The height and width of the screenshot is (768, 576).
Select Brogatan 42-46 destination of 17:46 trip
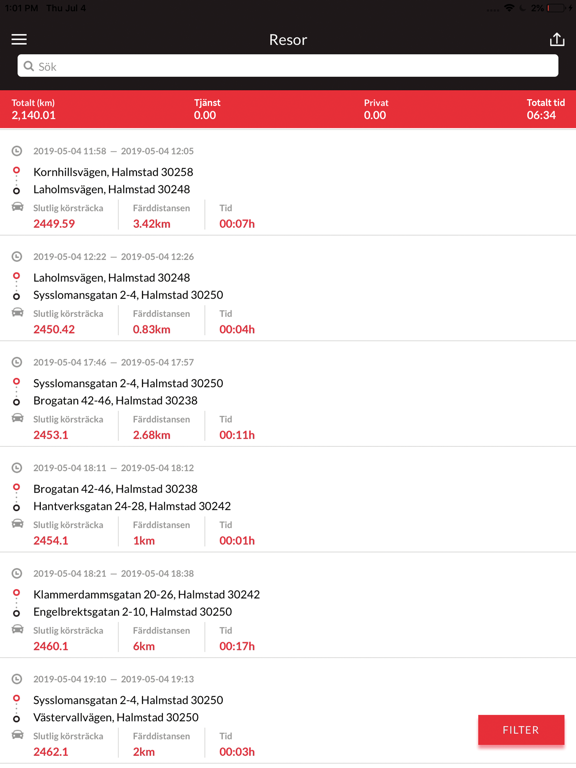(116, 401)
